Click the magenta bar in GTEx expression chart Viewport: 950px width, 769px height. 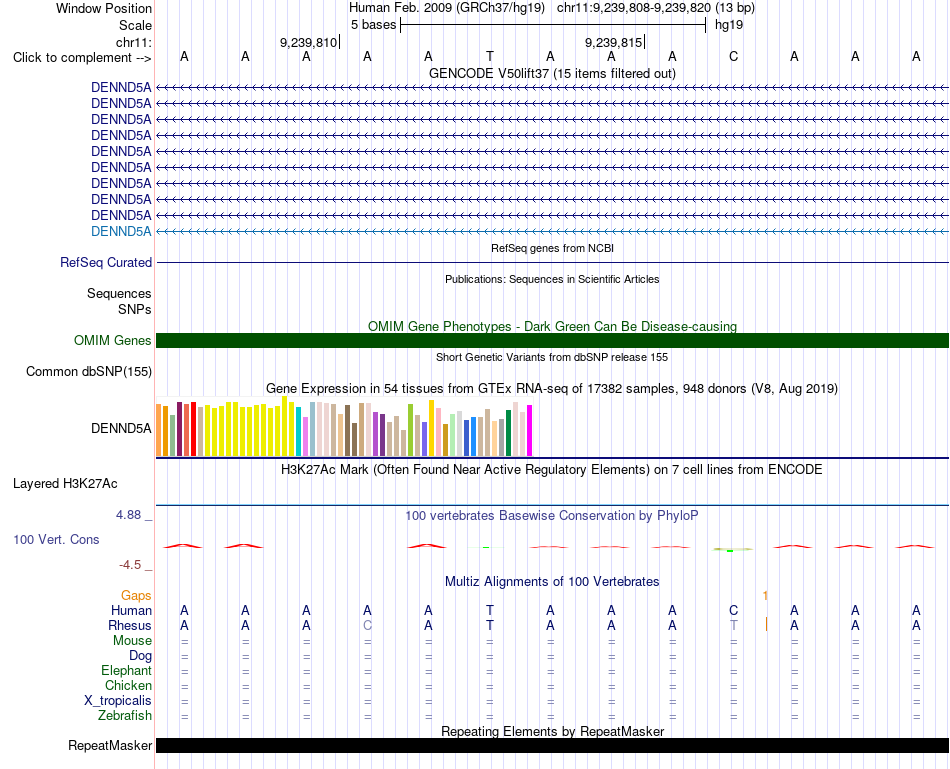tap(530, 430)
